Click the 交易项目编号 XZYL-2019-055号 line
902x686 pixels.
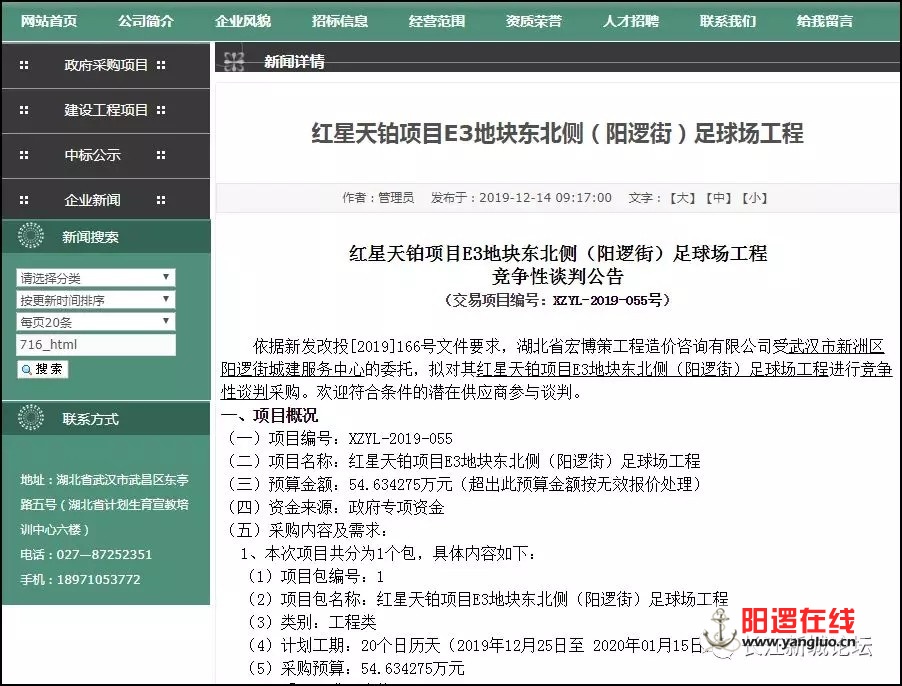click(x=557, y=300)
